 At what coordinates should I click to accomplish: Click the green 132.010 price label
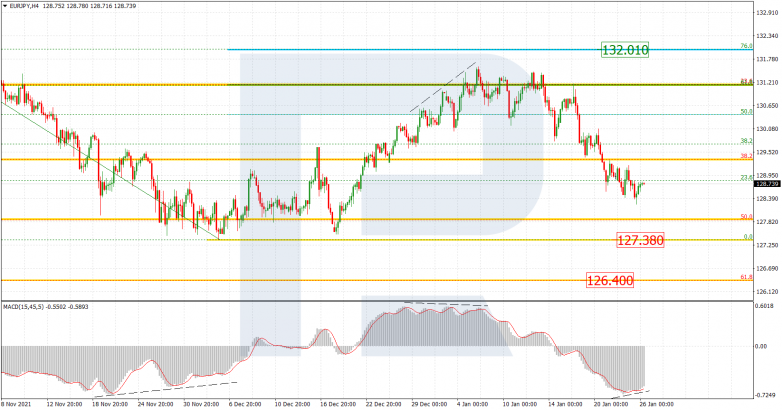pos(625,50)
